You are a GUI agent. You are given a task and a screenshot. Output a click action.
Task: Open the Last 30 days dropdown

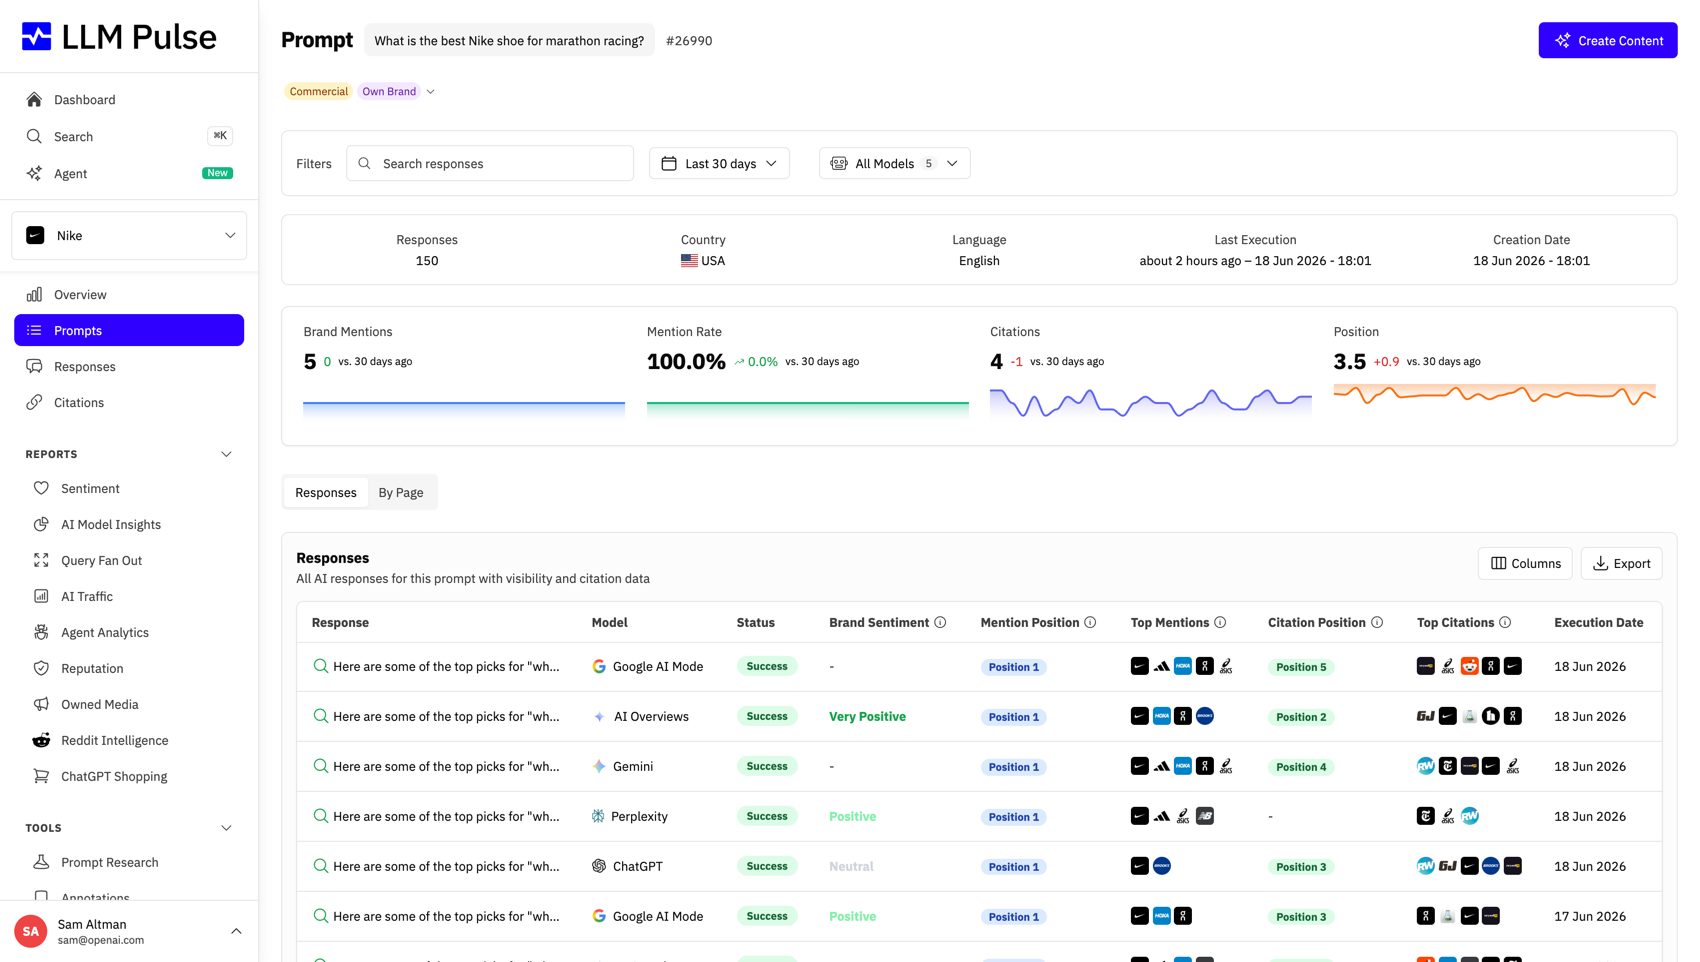point(719,163)
